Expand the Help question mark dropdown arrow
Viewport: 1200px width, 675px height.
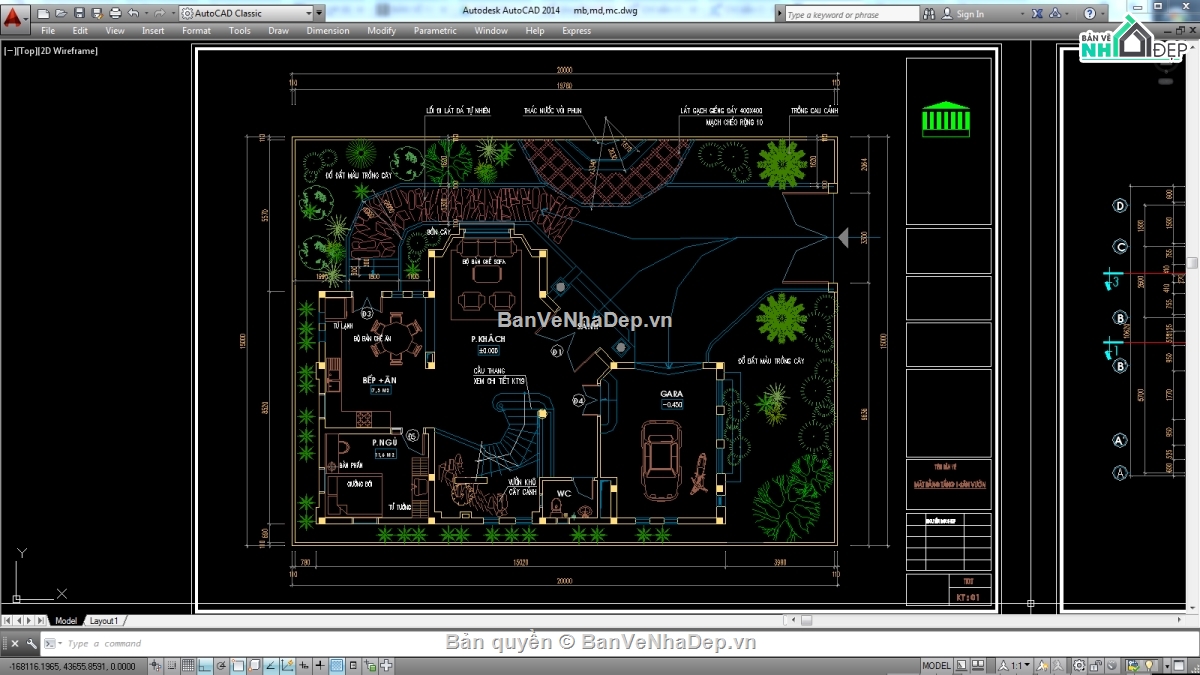(x=1103, y=14)
